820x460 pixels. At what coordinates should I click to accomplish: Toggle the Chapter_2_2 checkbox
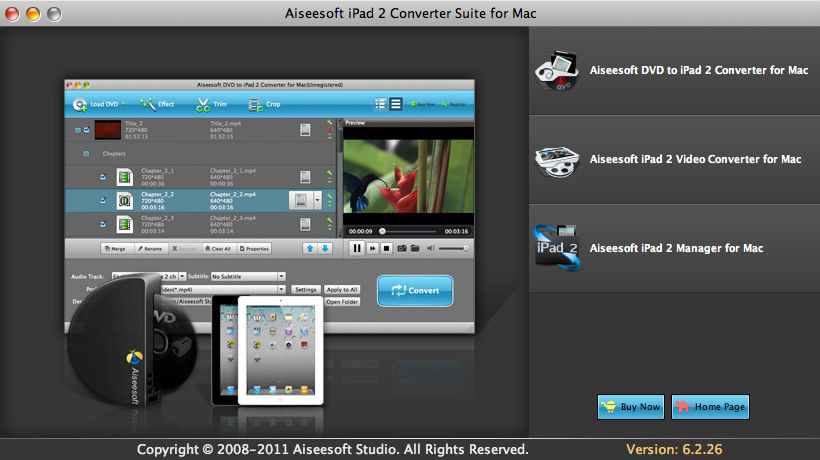click(103, 200)
